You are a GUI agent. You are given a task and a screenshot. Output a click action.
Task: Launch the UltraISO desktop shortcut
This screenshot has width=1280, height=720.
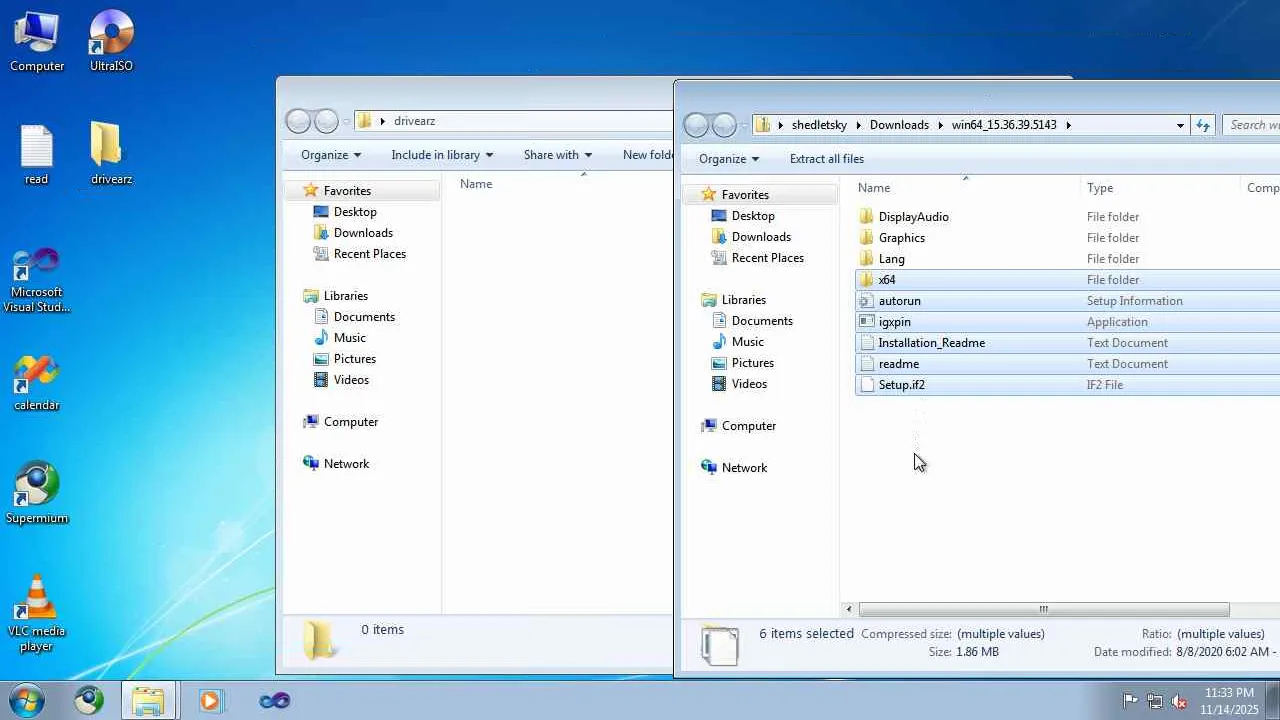coord(111,42)
